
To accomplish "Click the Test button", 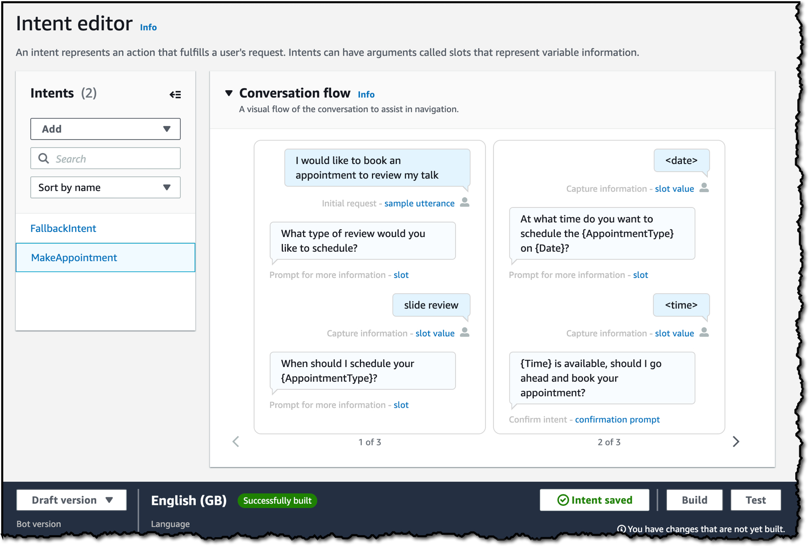I will (x=755, y=500).
